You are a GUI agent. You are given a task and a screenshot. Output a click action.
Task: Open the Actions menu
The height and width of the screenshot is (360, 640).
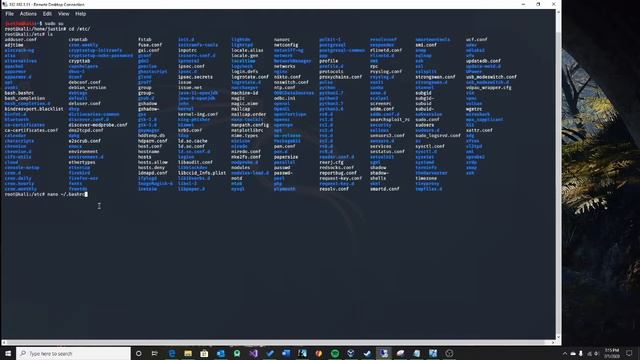tap(28, 13)
